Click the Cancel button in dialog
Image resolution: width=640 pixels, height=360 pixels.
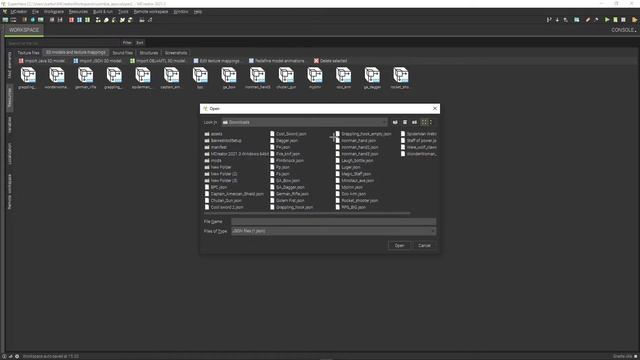[424, 245]
